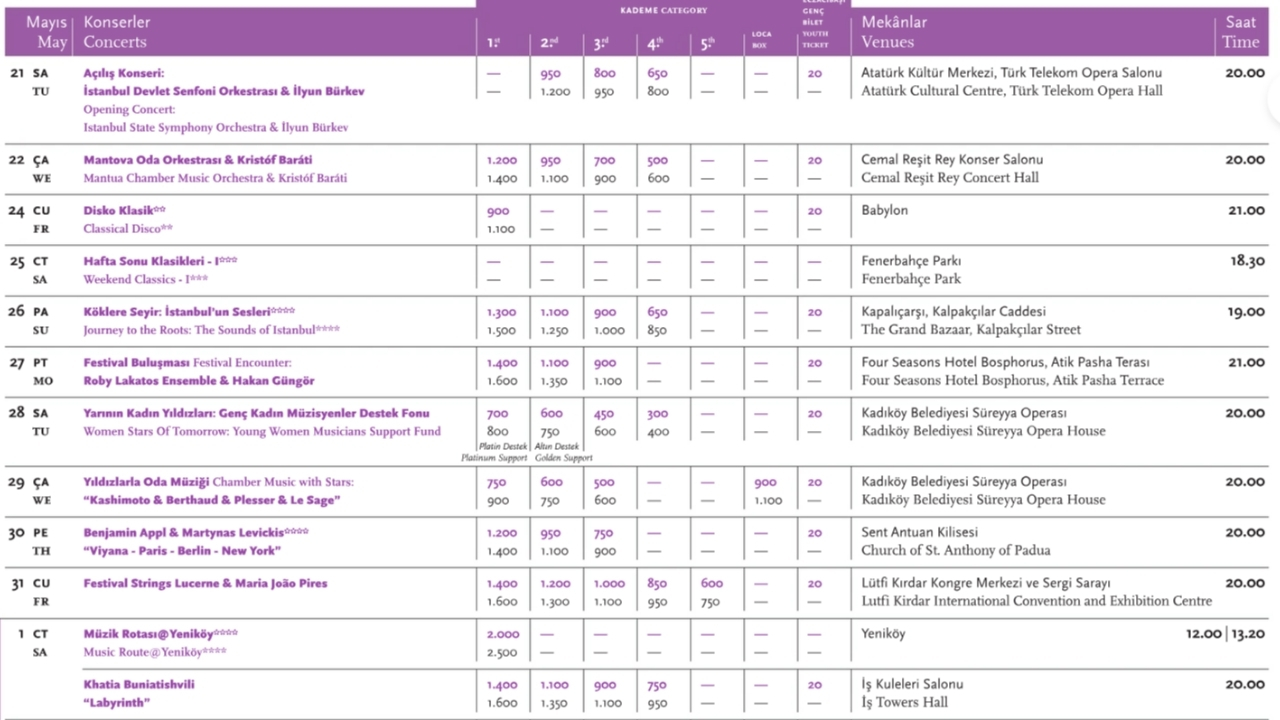The image size is (1280, 720).
Task: Select the 'KADEME CATEGORY' header label
Action: click(662, 11)
